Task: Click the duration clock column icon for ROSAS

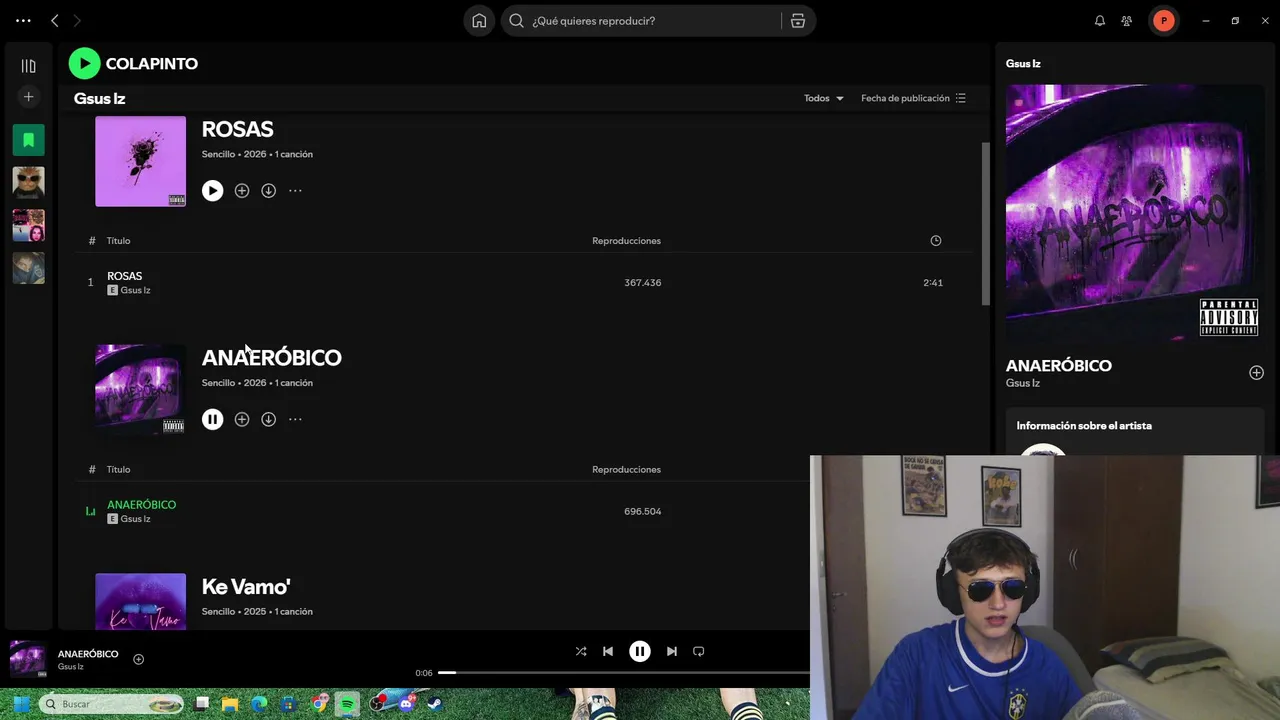Action: (936, 241)
